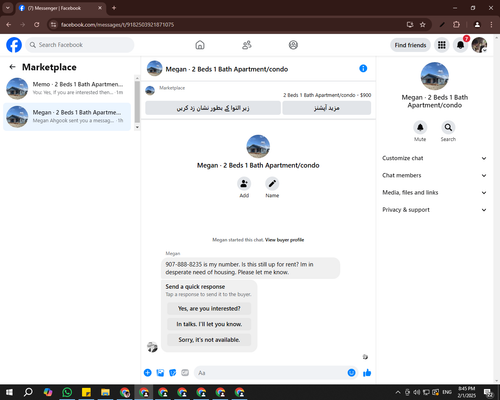Viewport: 500px width, 400px height.
Task: Open more actions plus icon in composer
Action: click(148, 373)
